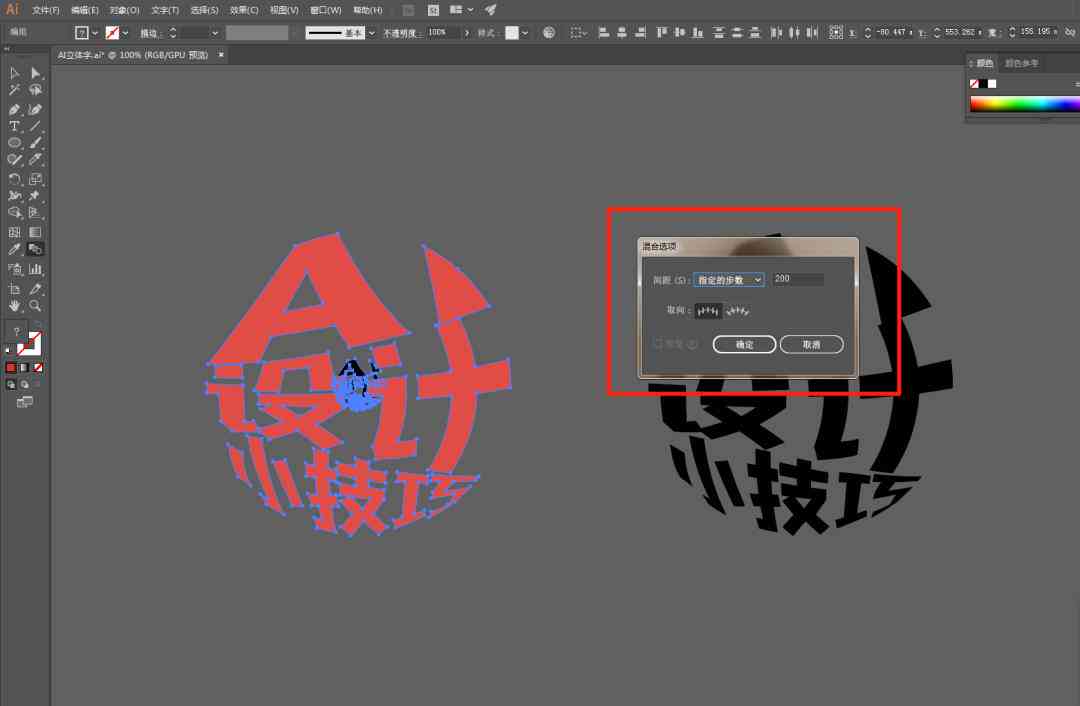Open the Edit menu
This screenshot has height=706, width=1080.
pyautogui.click(x=85, y=10)
